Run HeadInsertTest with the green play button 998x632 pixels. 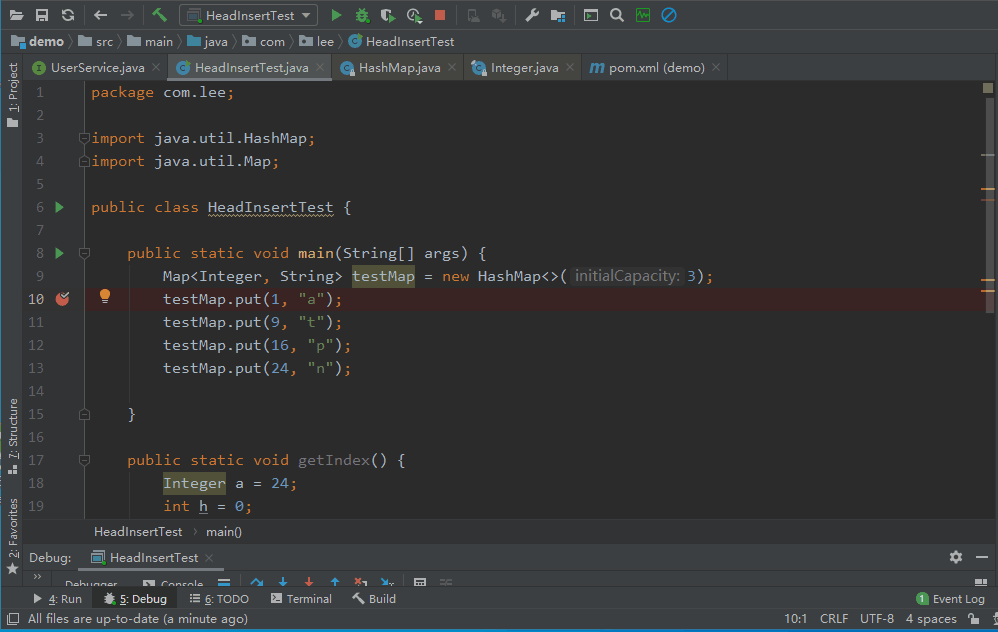pos(336,15)
